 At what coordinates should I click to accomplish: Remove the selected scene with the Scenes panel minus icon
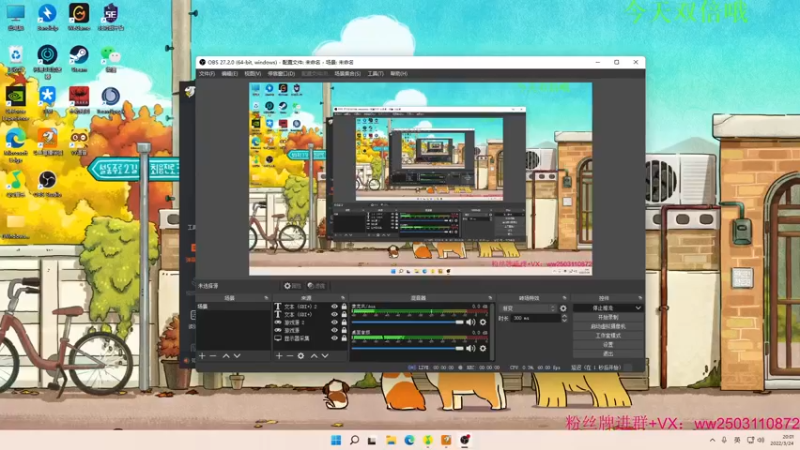[213, 356]
